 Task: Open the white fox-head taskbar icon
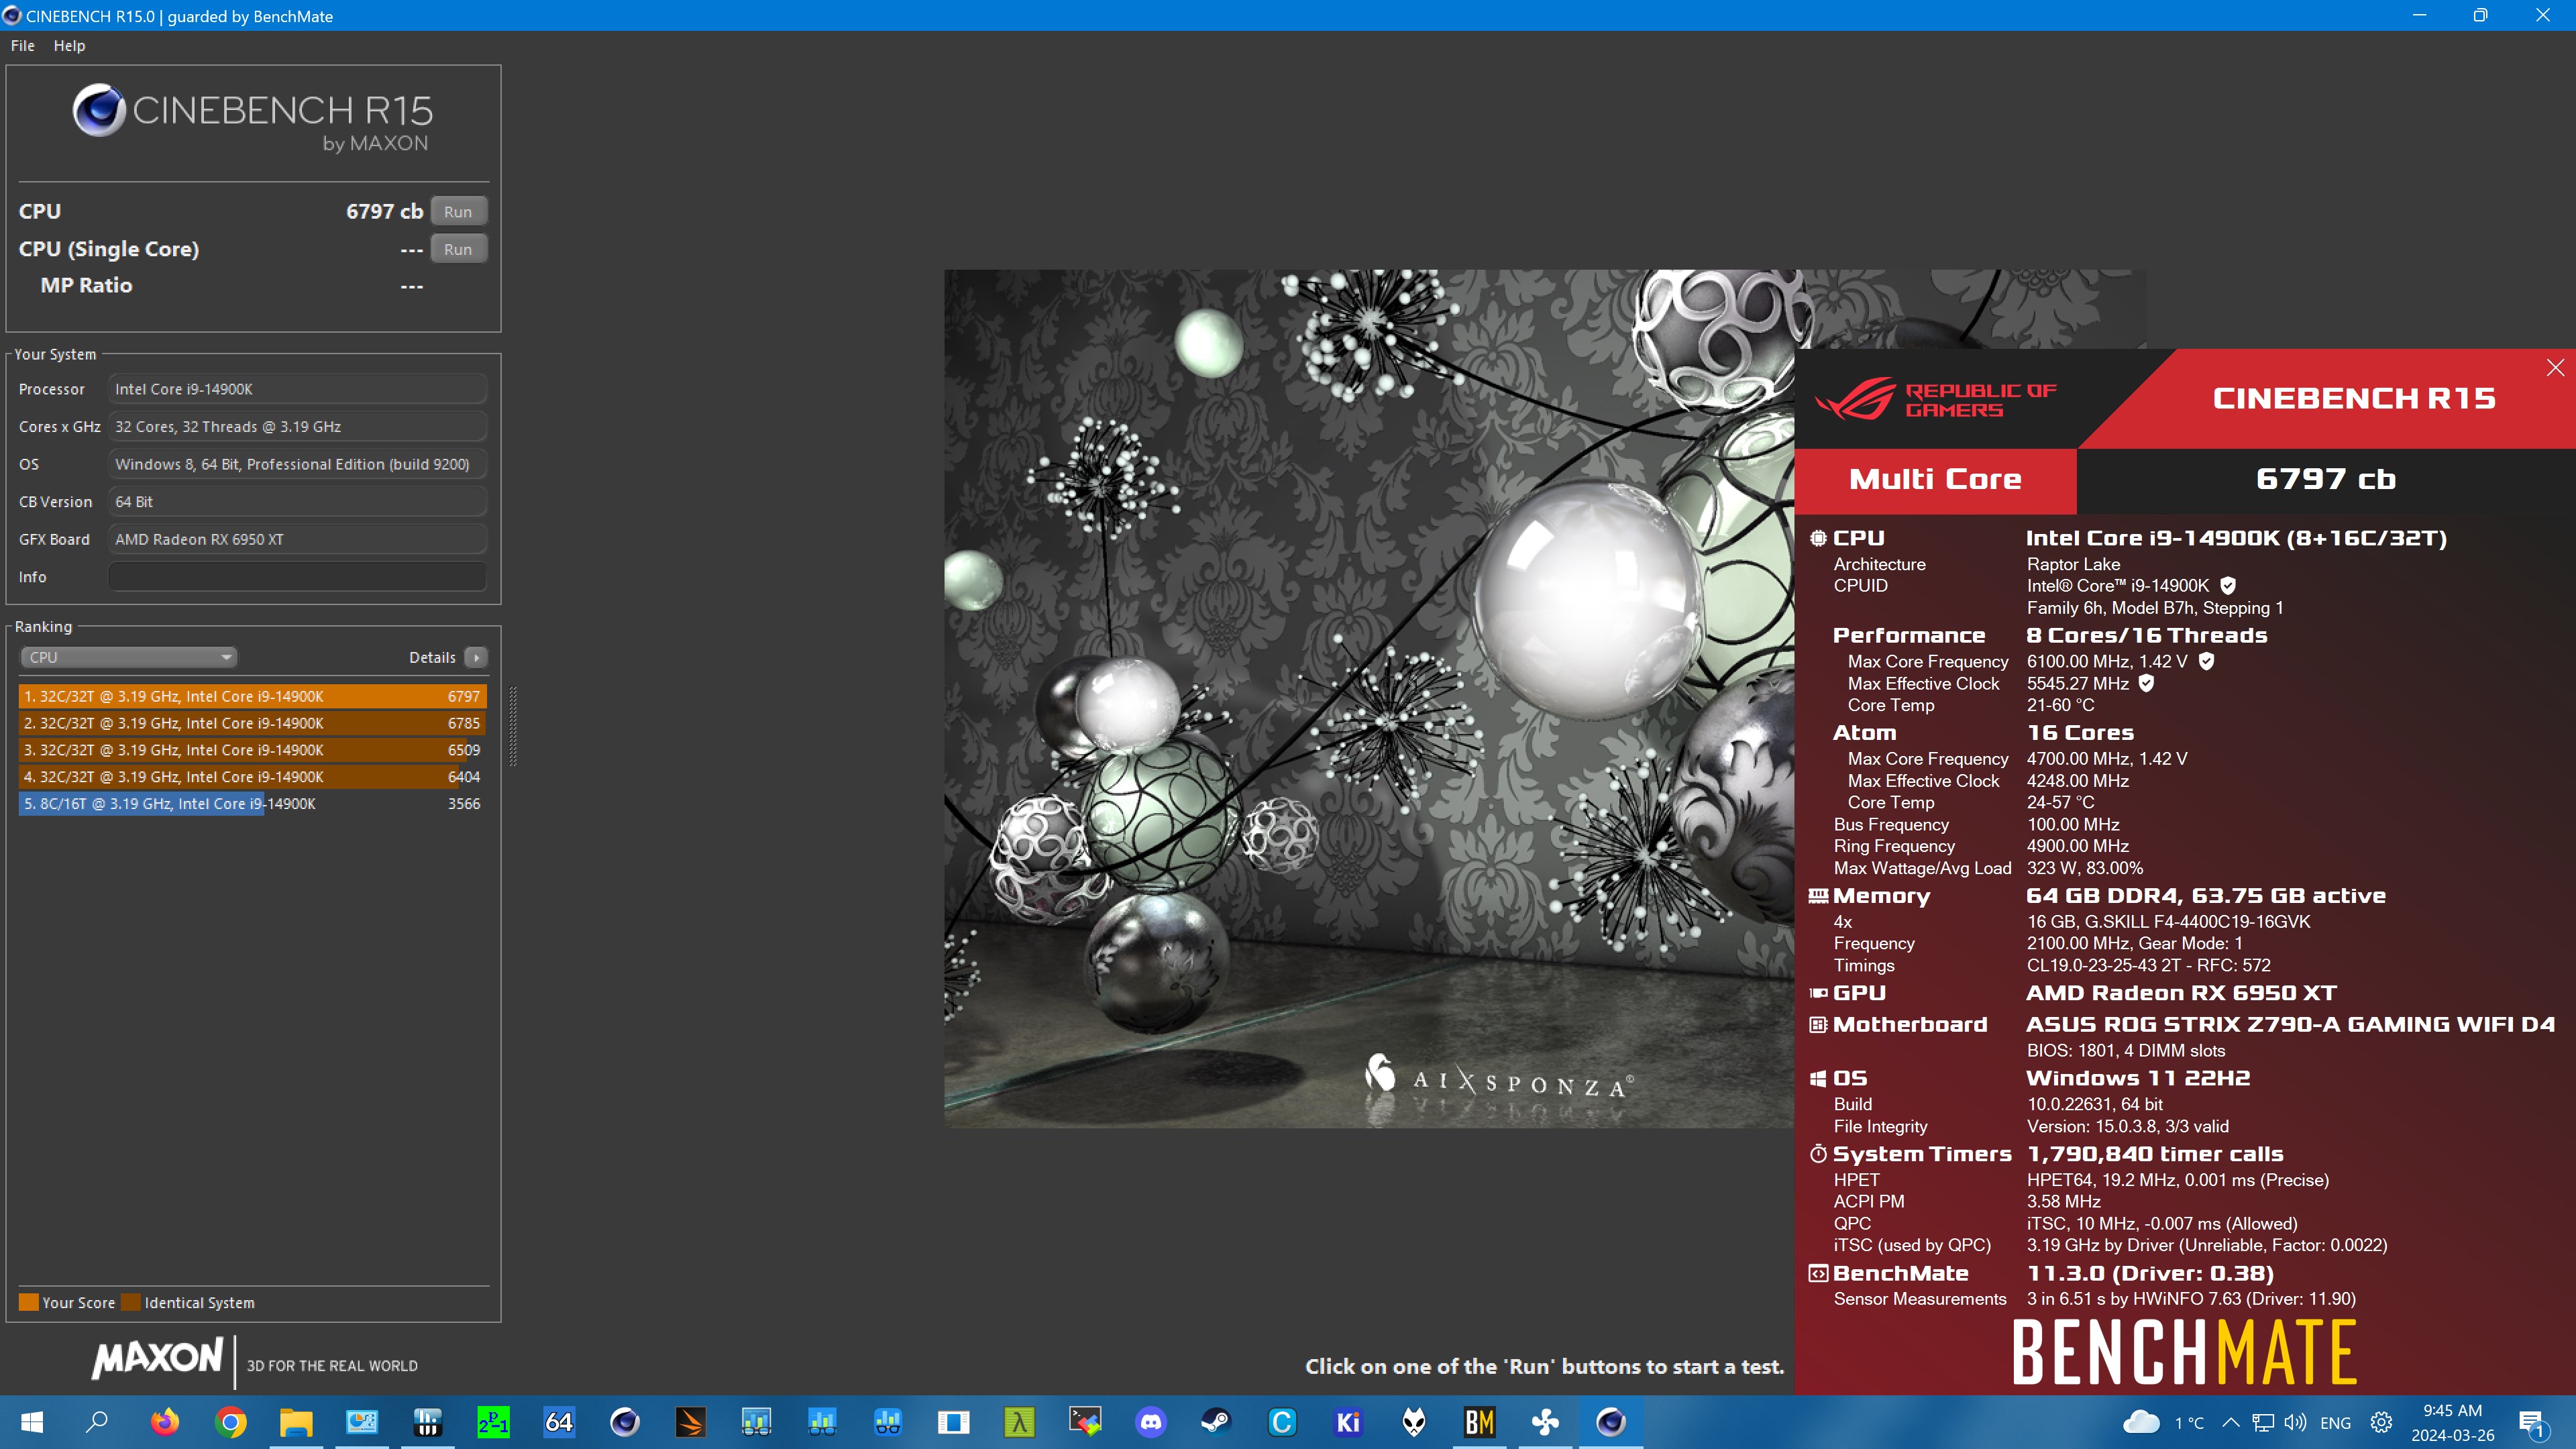click(1414, 1422)
